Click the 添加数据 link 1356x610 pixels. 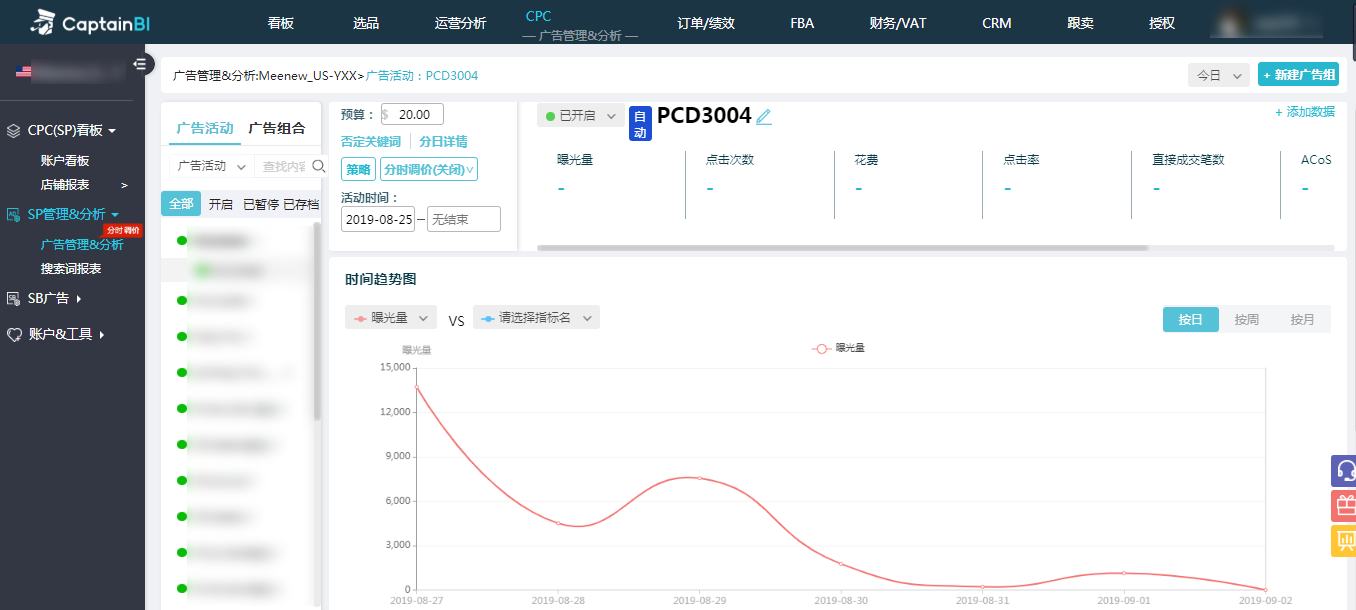click(x=1305, y=112)
